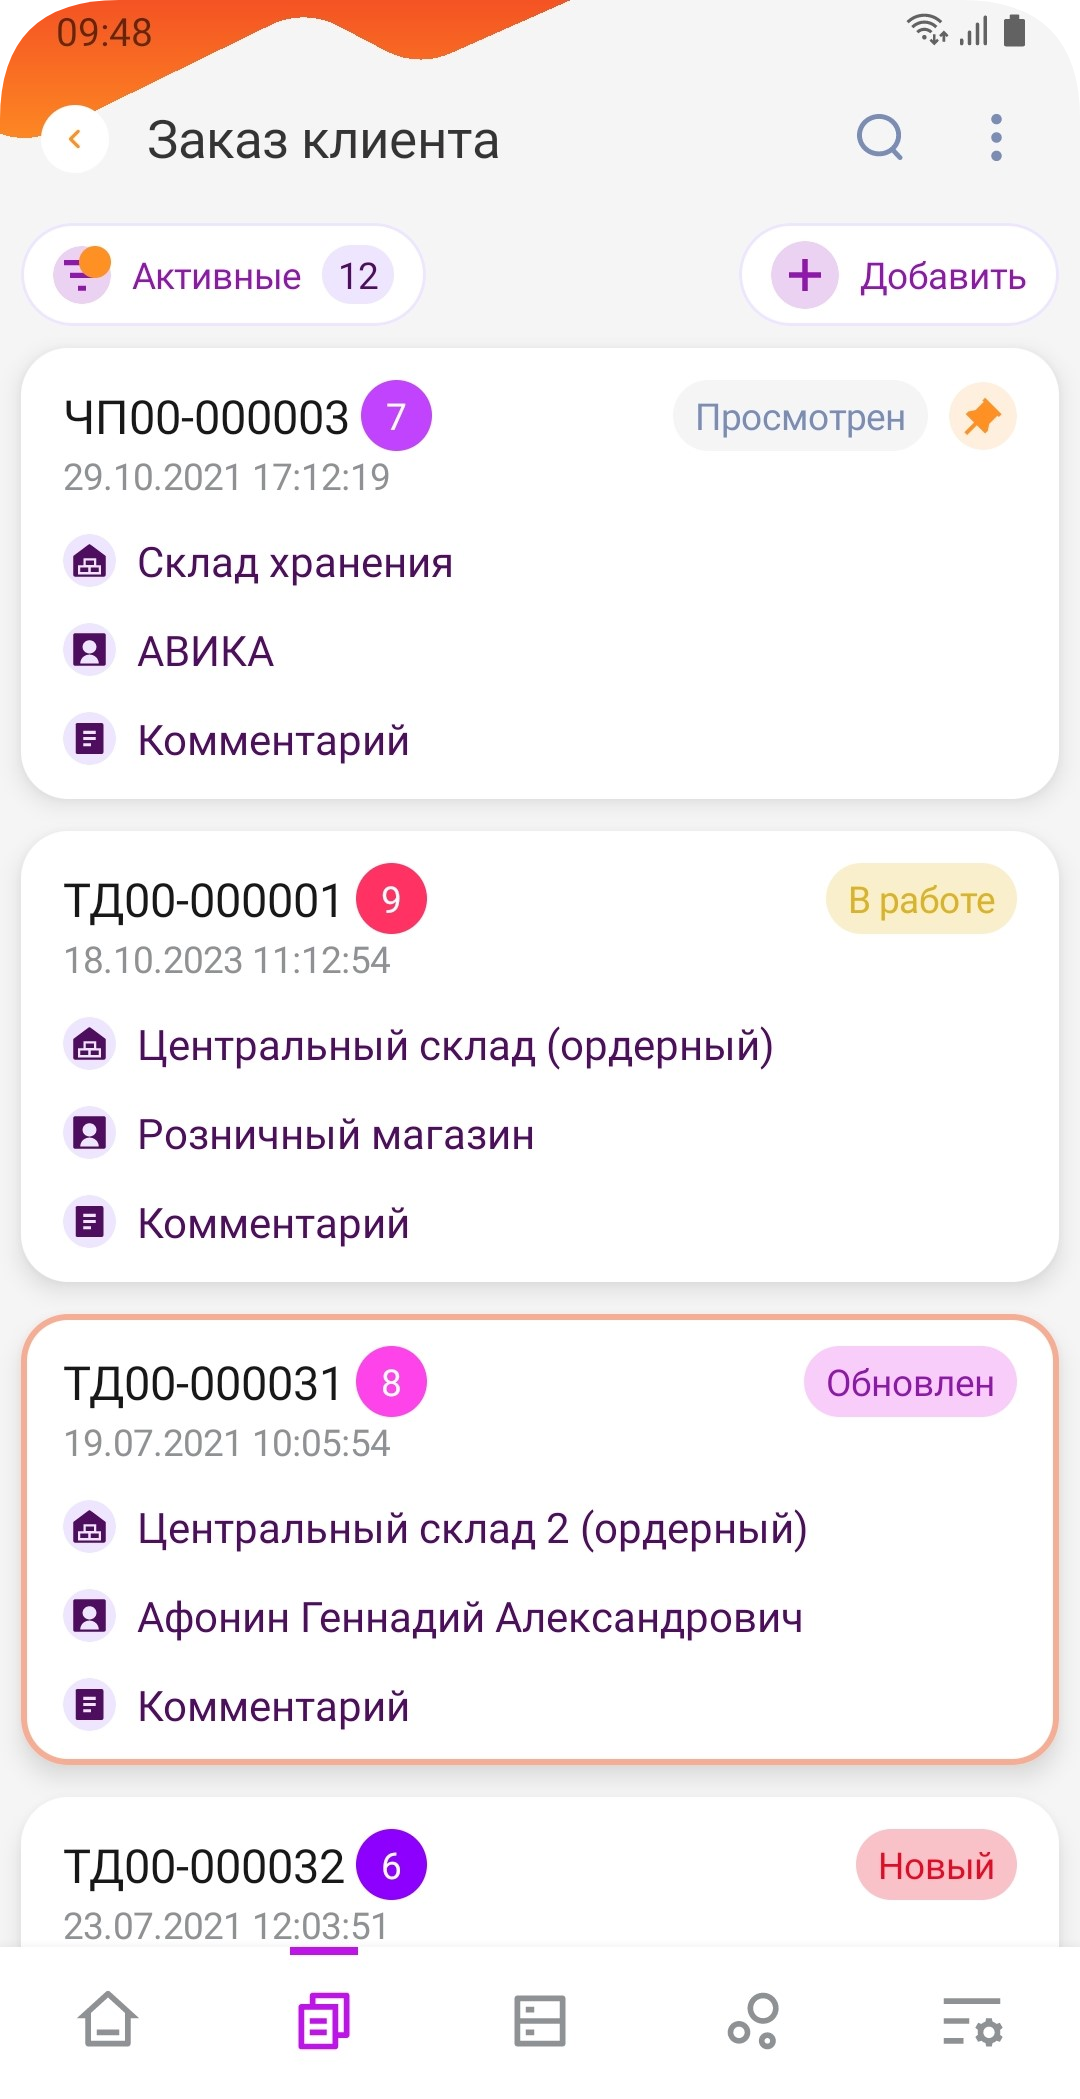
Task: Tap the В работе status label
Action: point(920,899)
